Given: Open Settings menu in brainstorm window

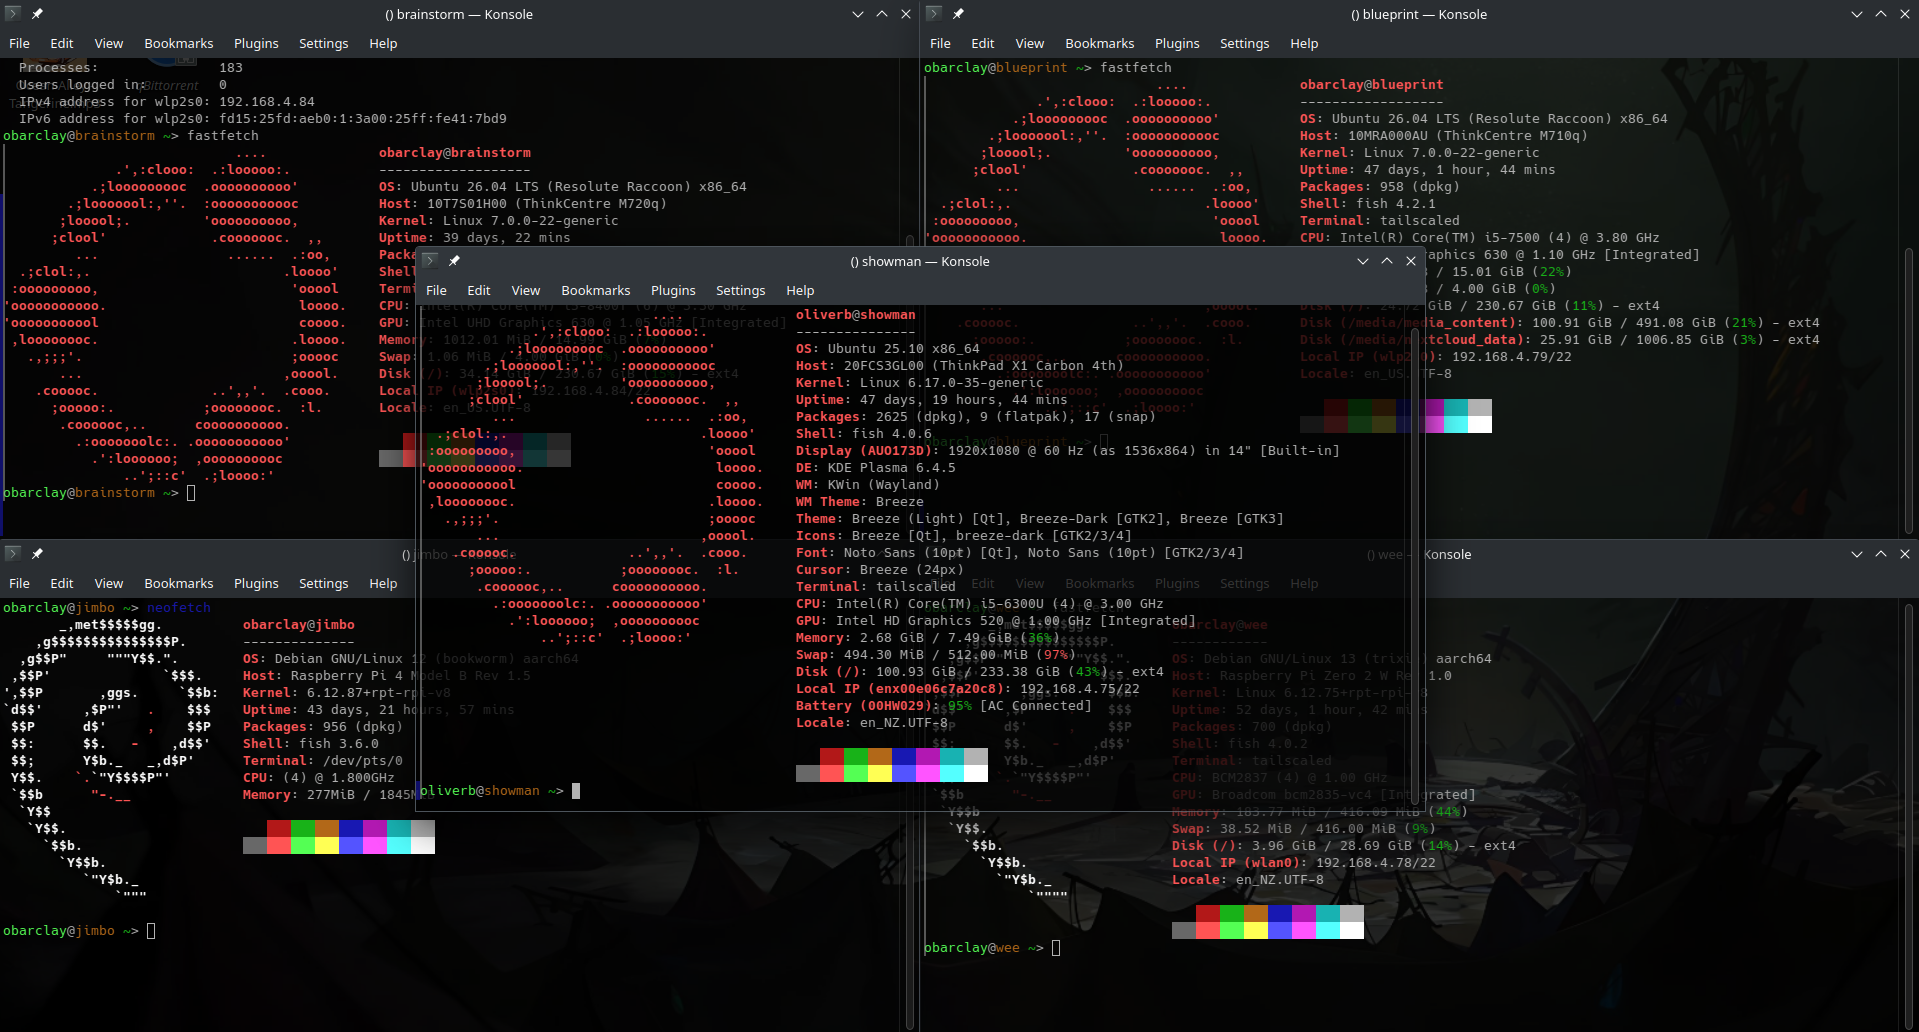Looking at the screenshot, I should pos(324,43).
